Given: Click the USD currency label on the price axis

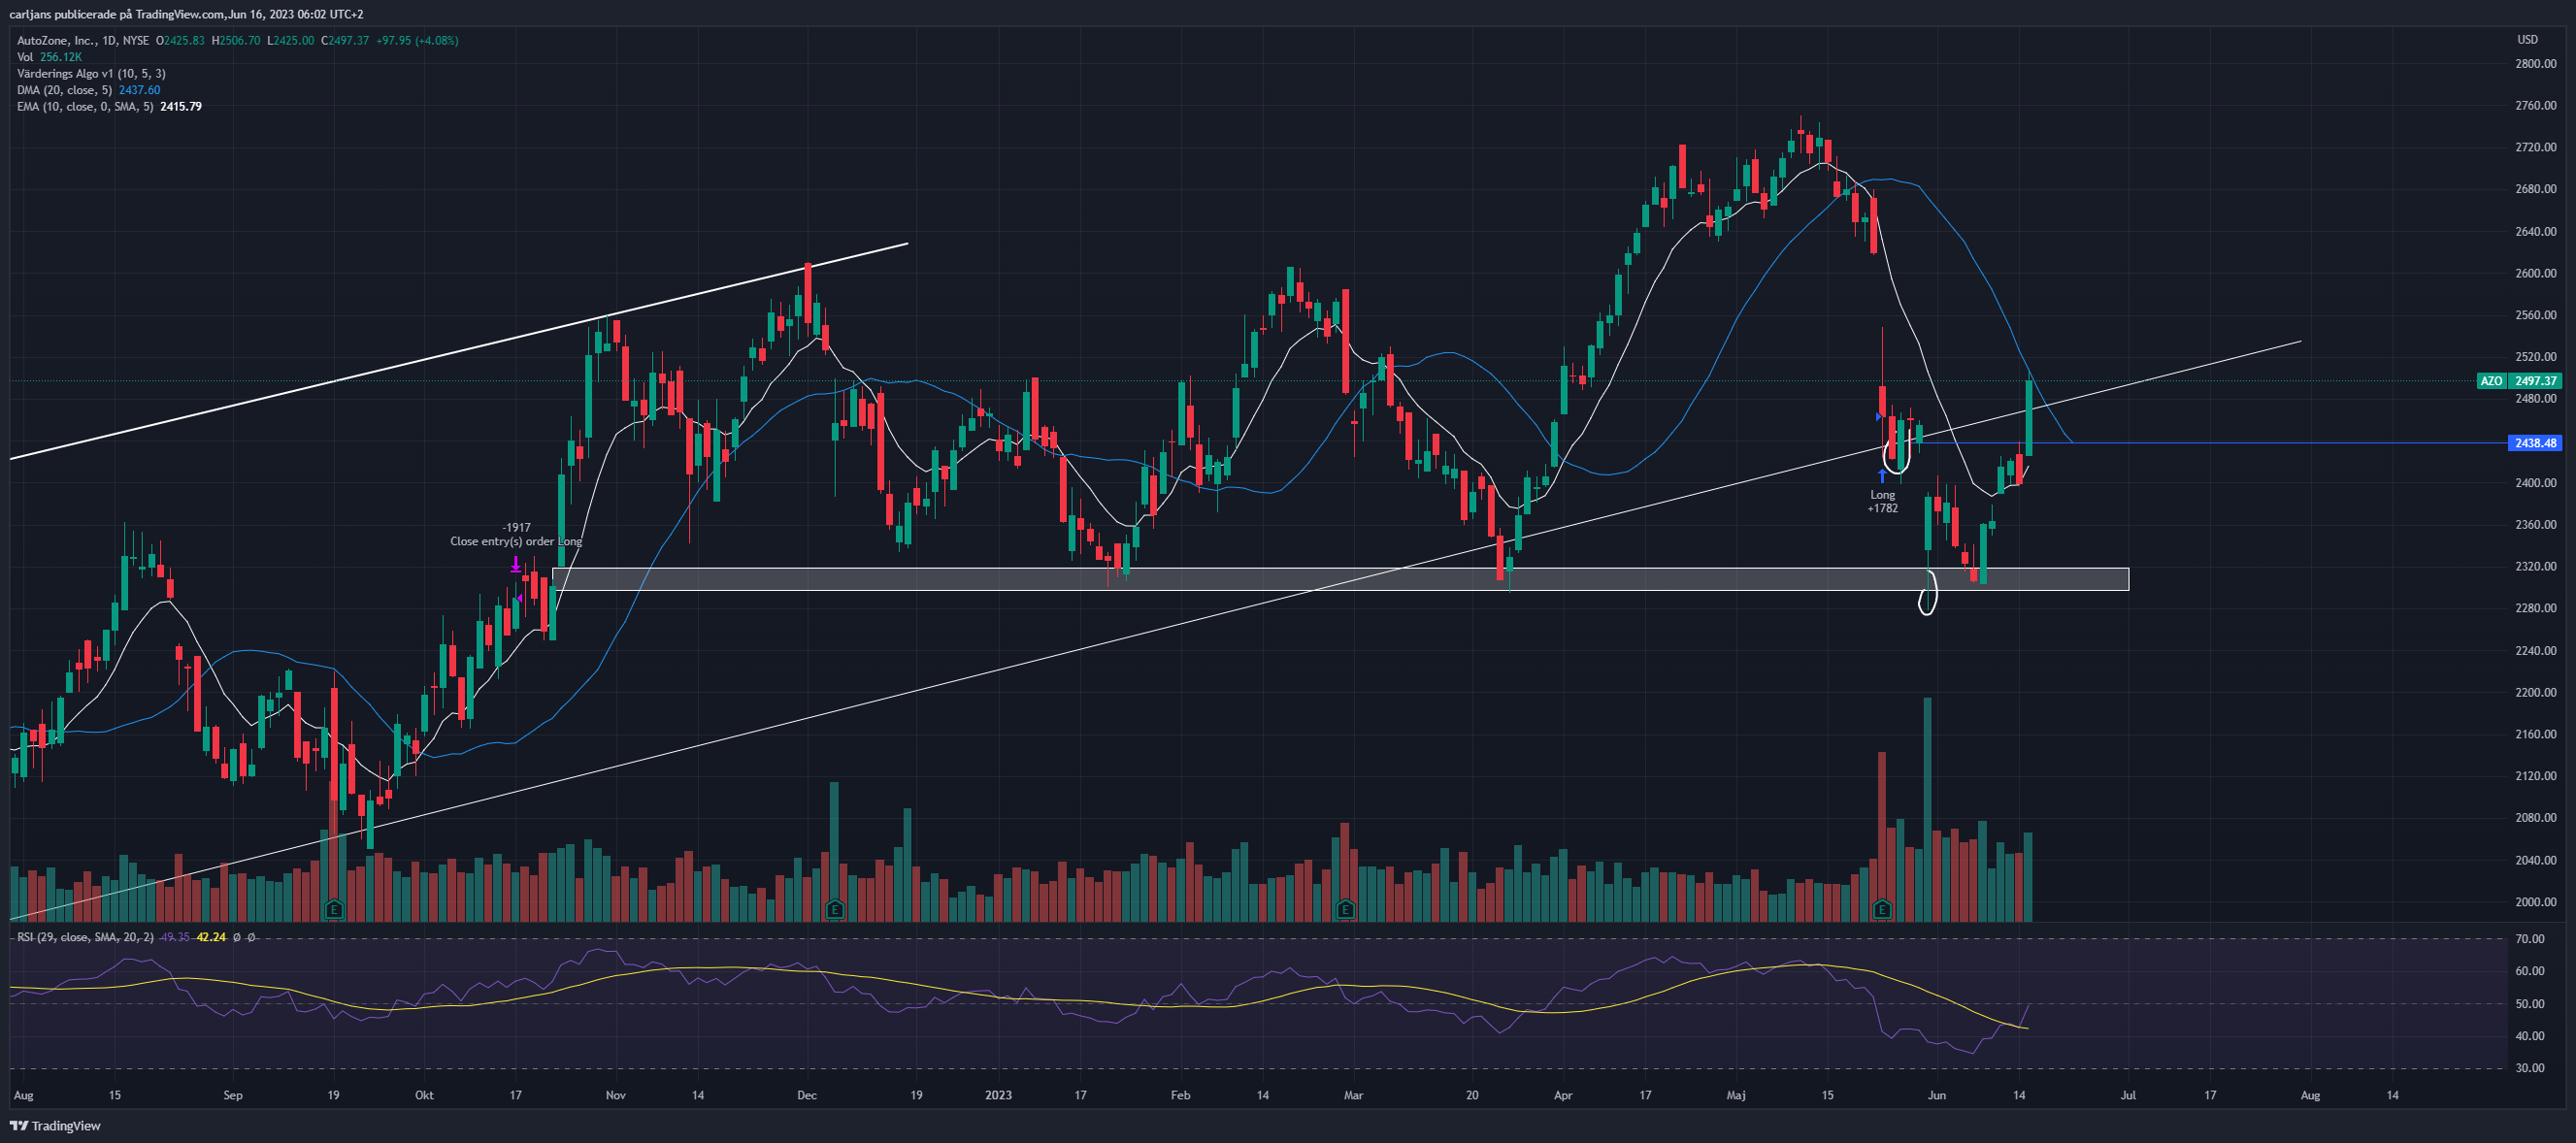Looking at the screenshot, I should (x=2527, y=40).
